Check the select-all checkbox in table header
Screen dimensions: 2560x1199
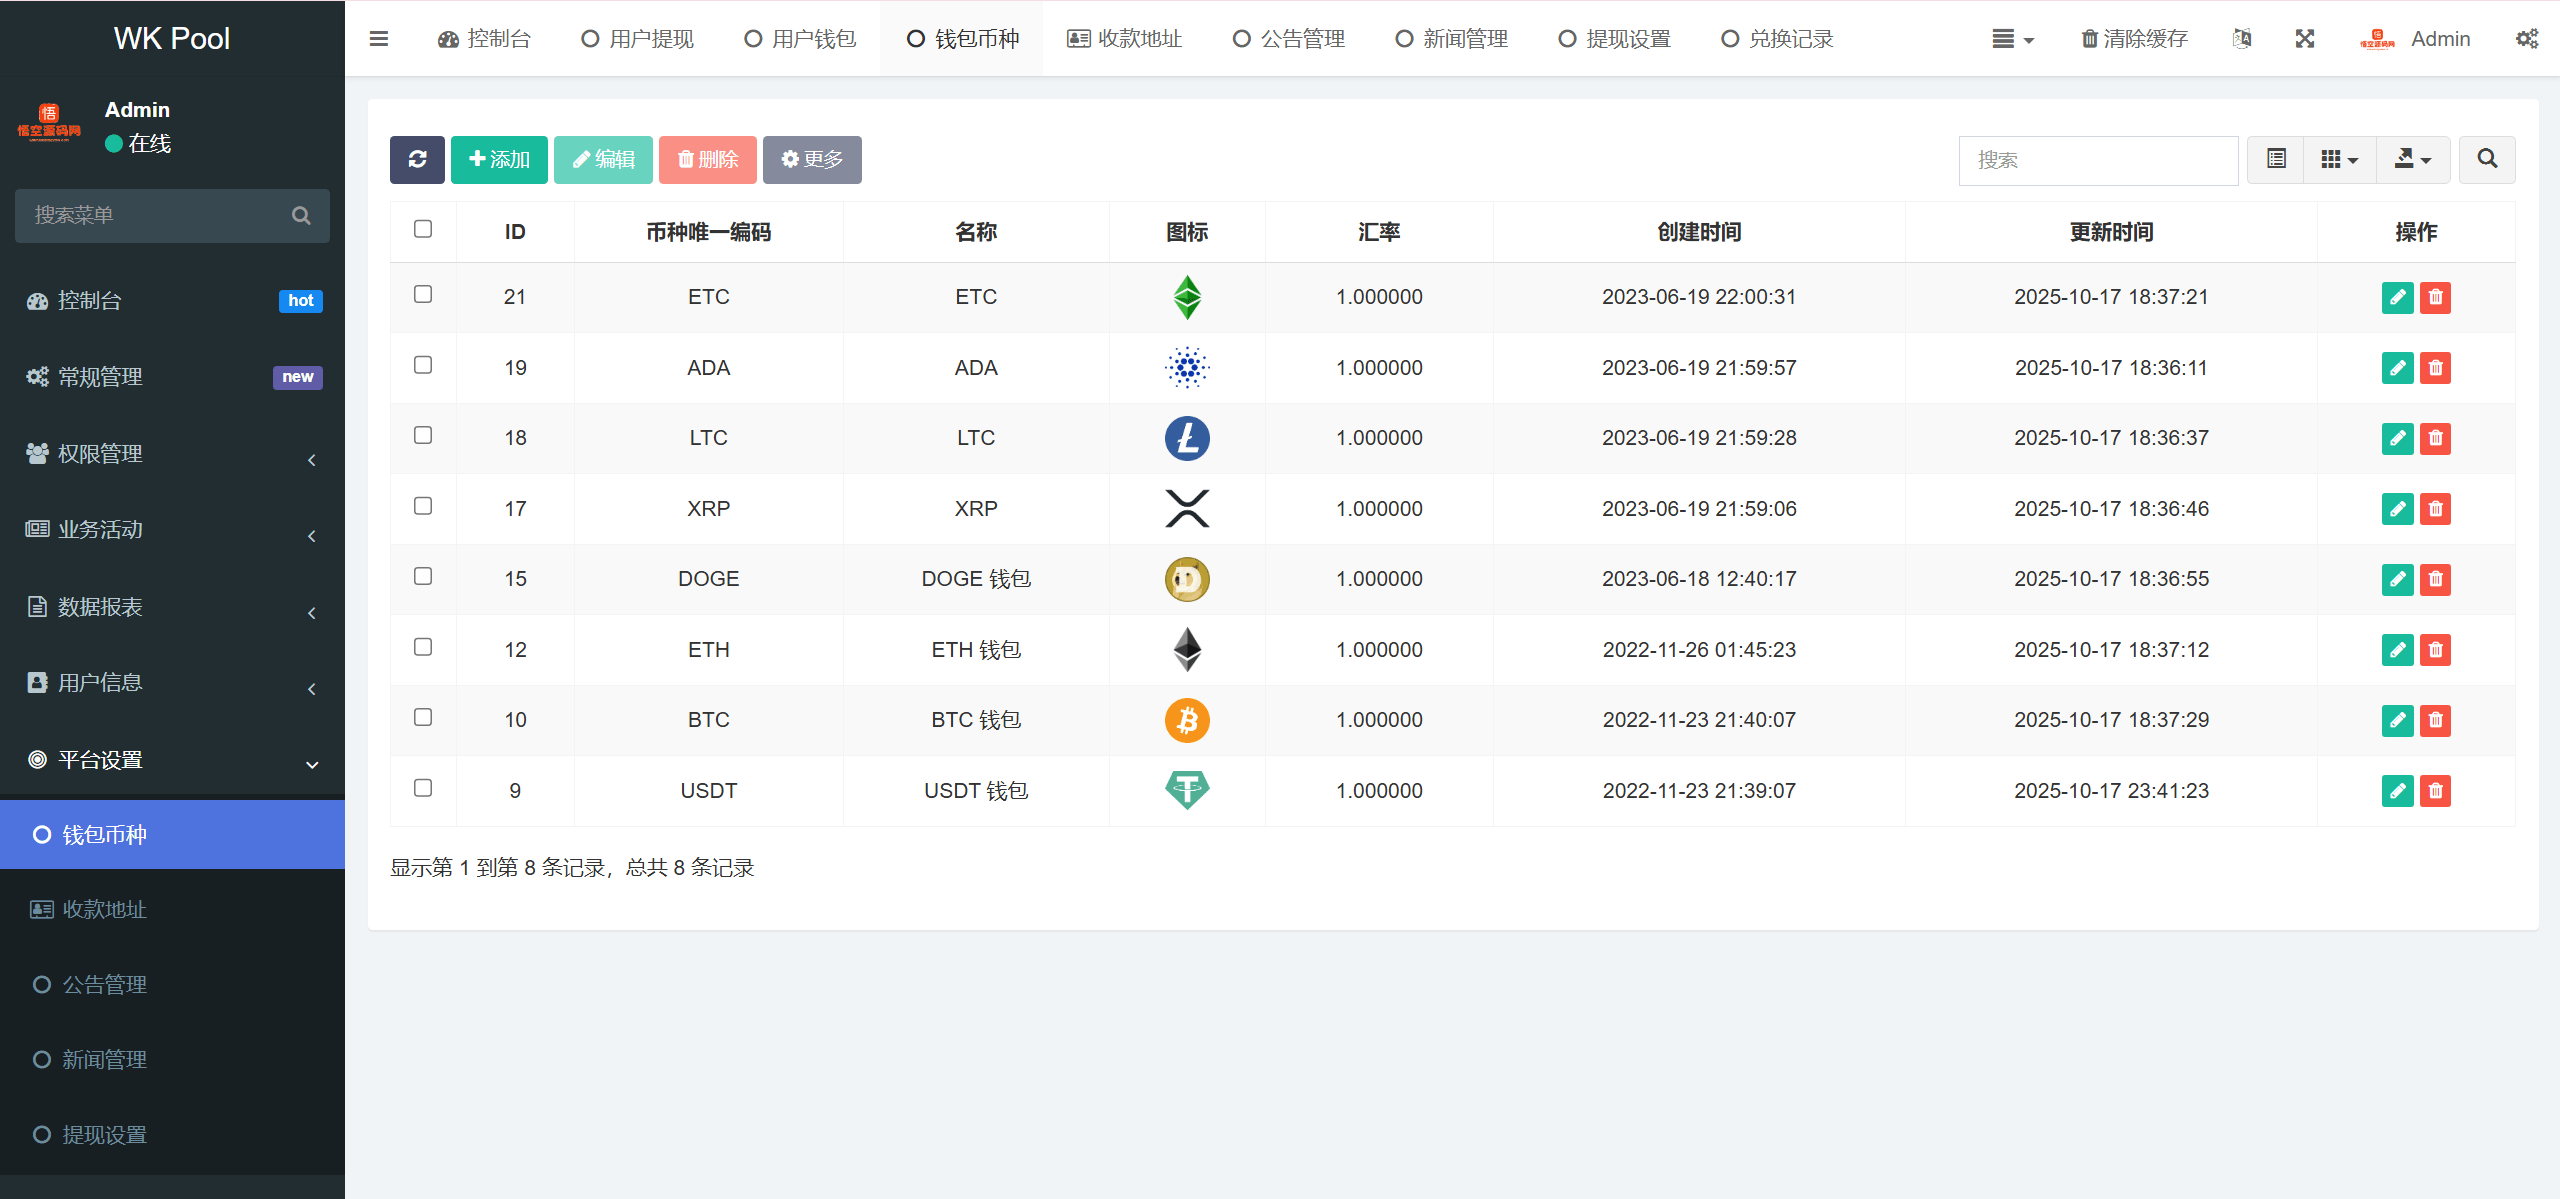(423, 229)
